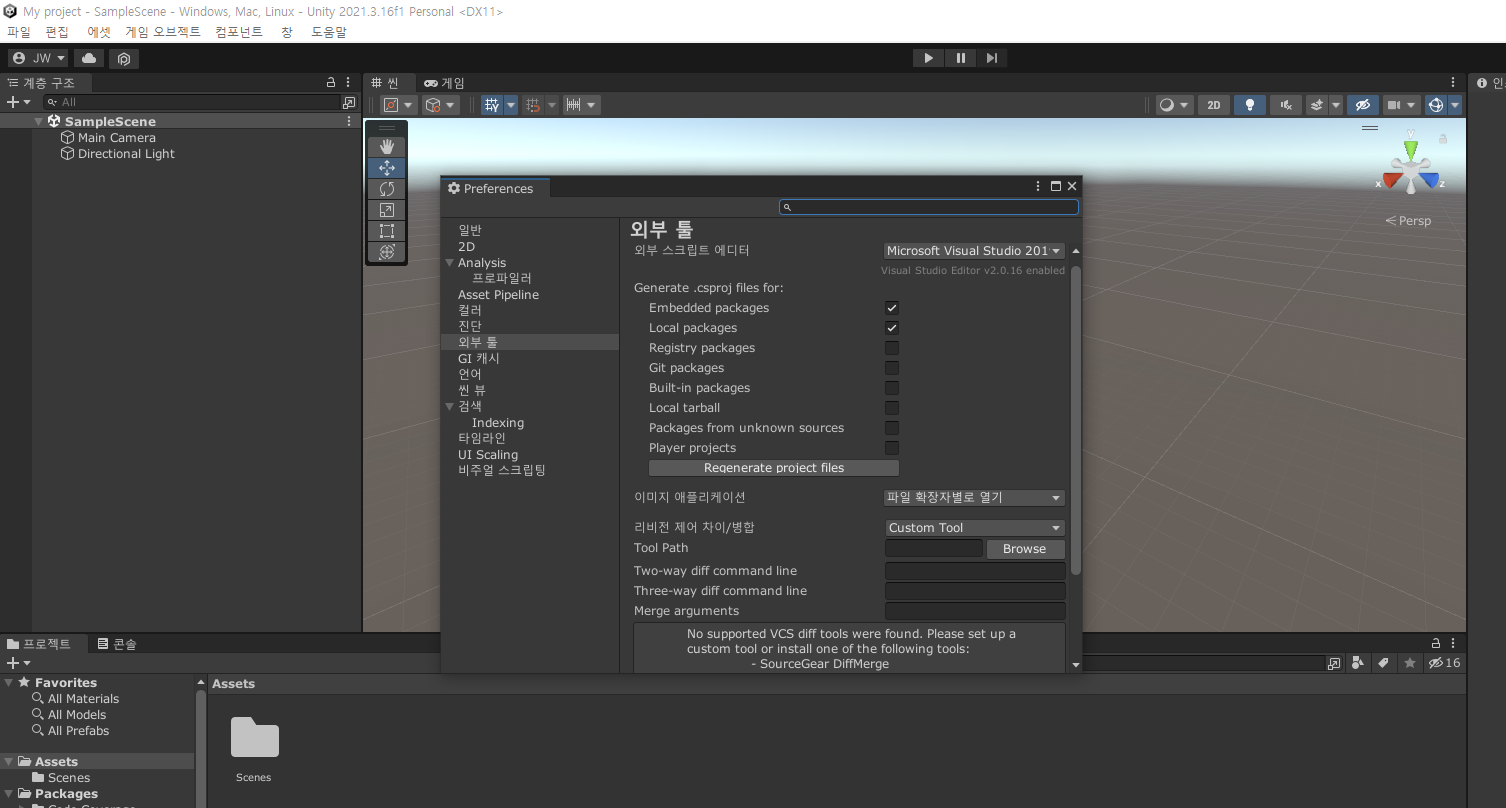Toggle grid snapping icon
Viewport: 1506px width, 808px height.
tap(533, 104)
